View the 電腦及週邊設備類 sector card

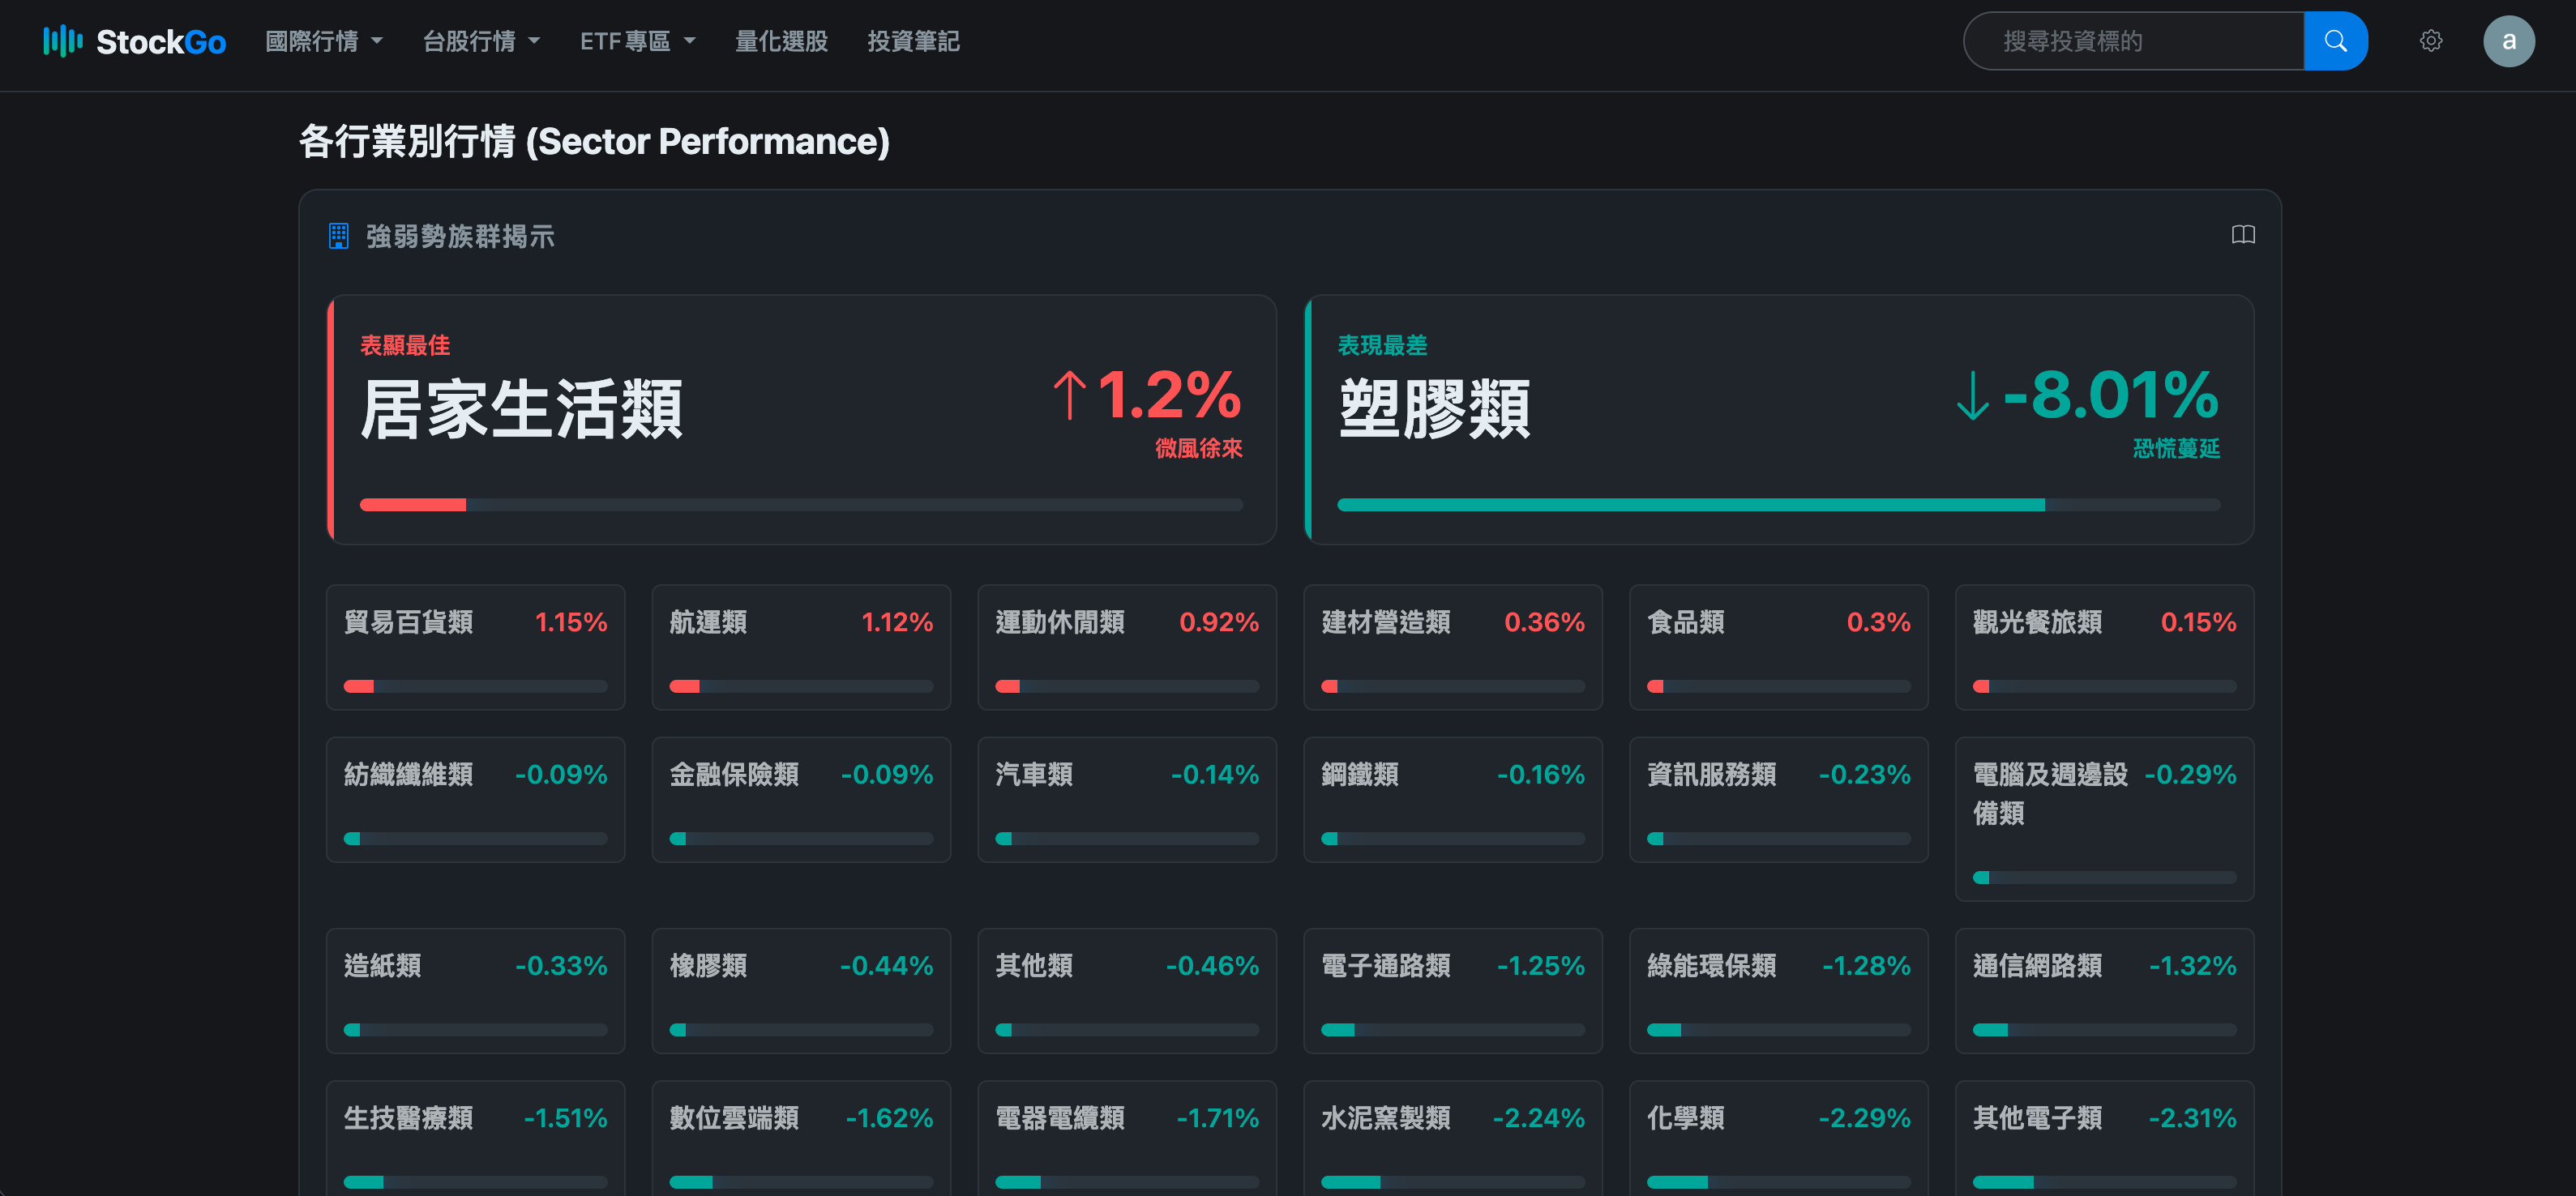[x=2105, y=819]
